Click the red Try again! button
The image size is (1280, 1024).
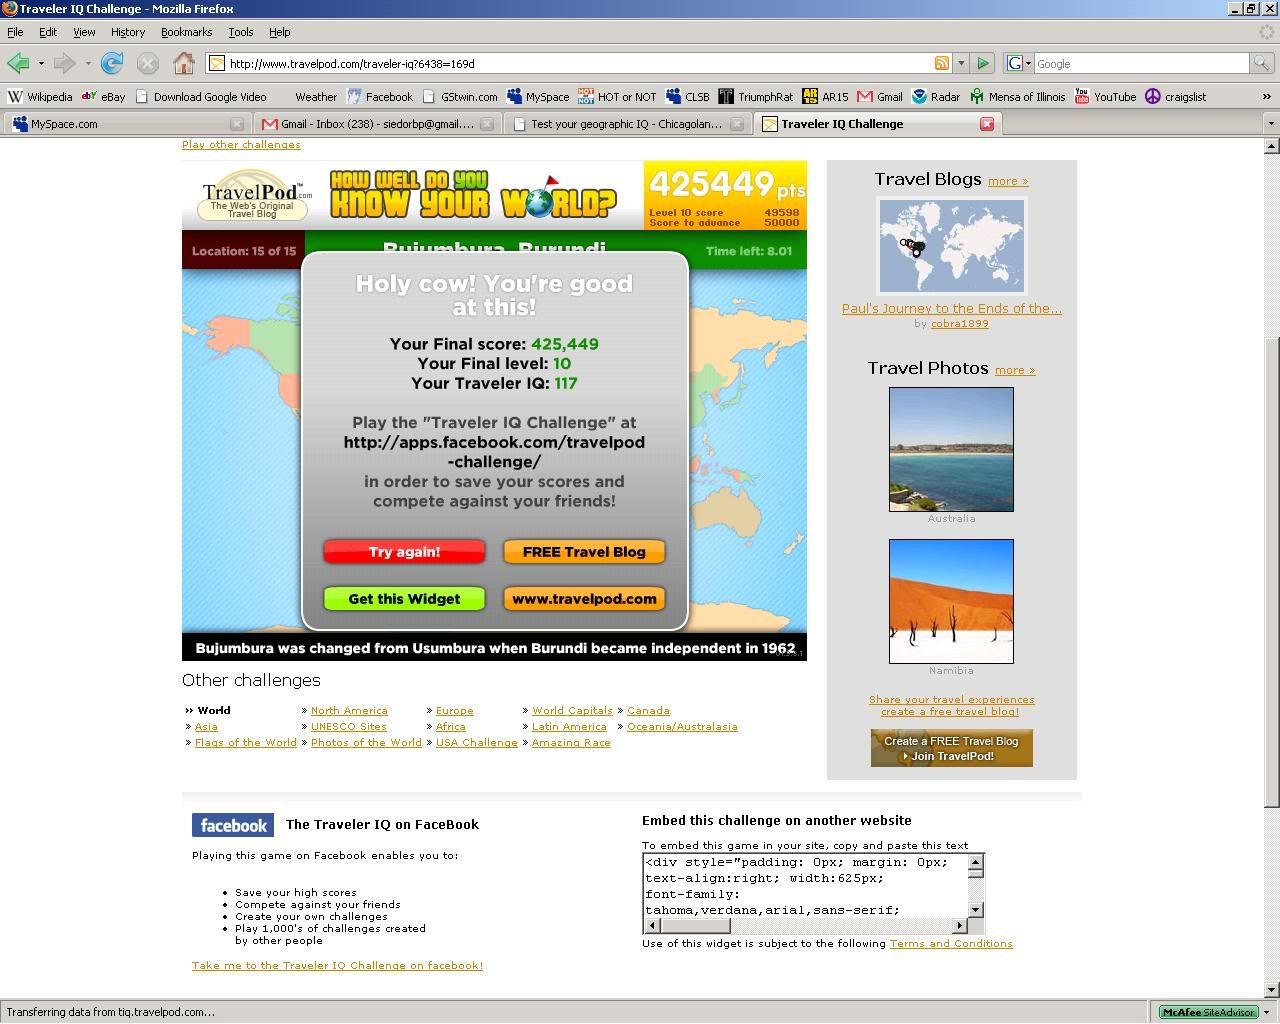[404, 552]
